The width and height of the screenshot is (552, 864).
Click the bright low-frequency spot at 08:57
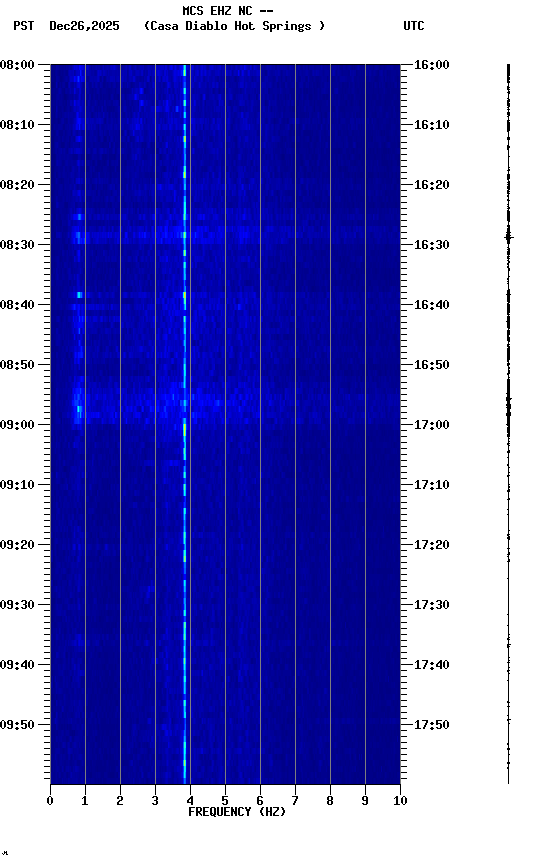point(79,409)
